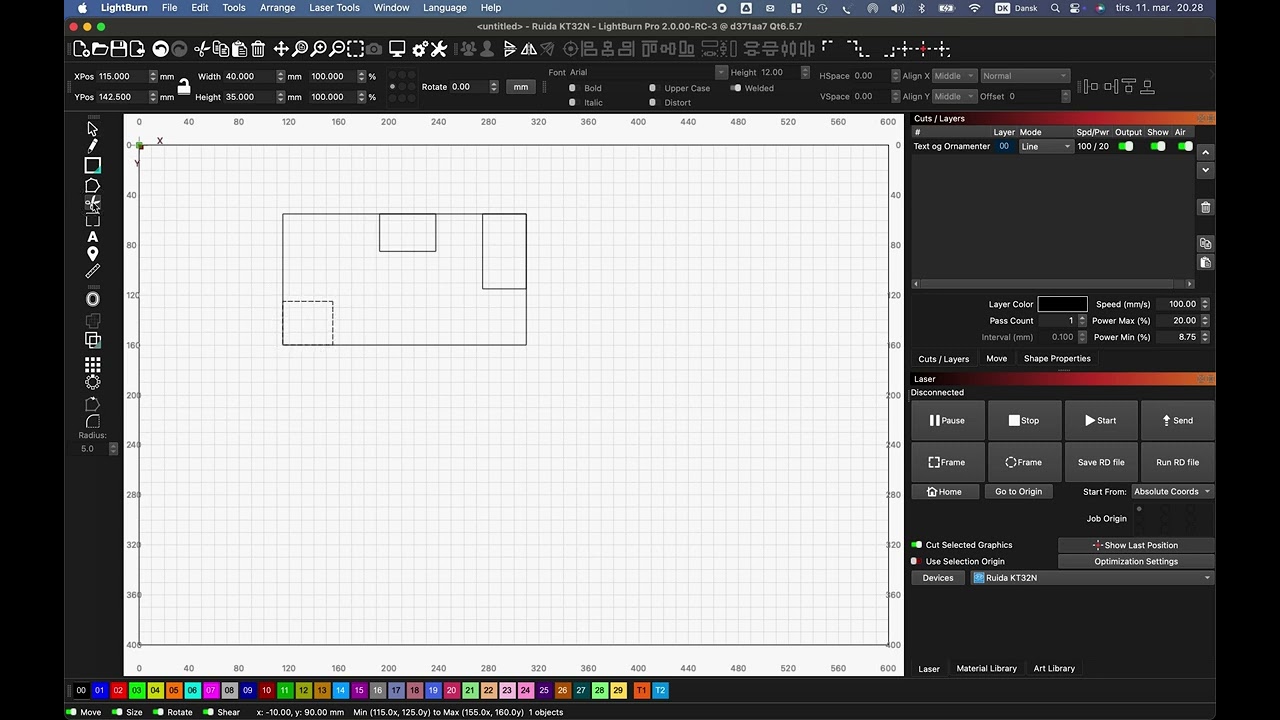Viewport: 1280px width, 720px height.
Task: Enable Use Selection Origin switch
Action: click(x=916, y=561)
